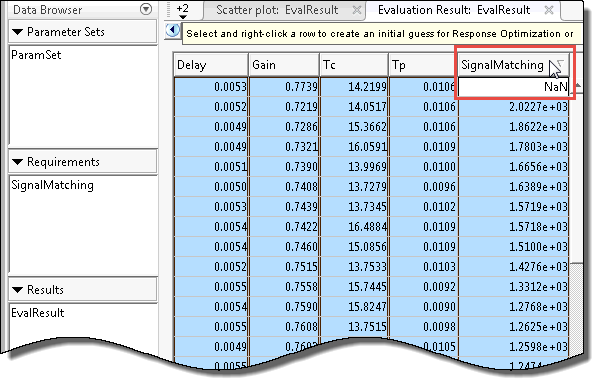Viewport: 599px width, 386px height.
Task: Select Tc cell 14.0517
Action: click(x=354, y=107)
